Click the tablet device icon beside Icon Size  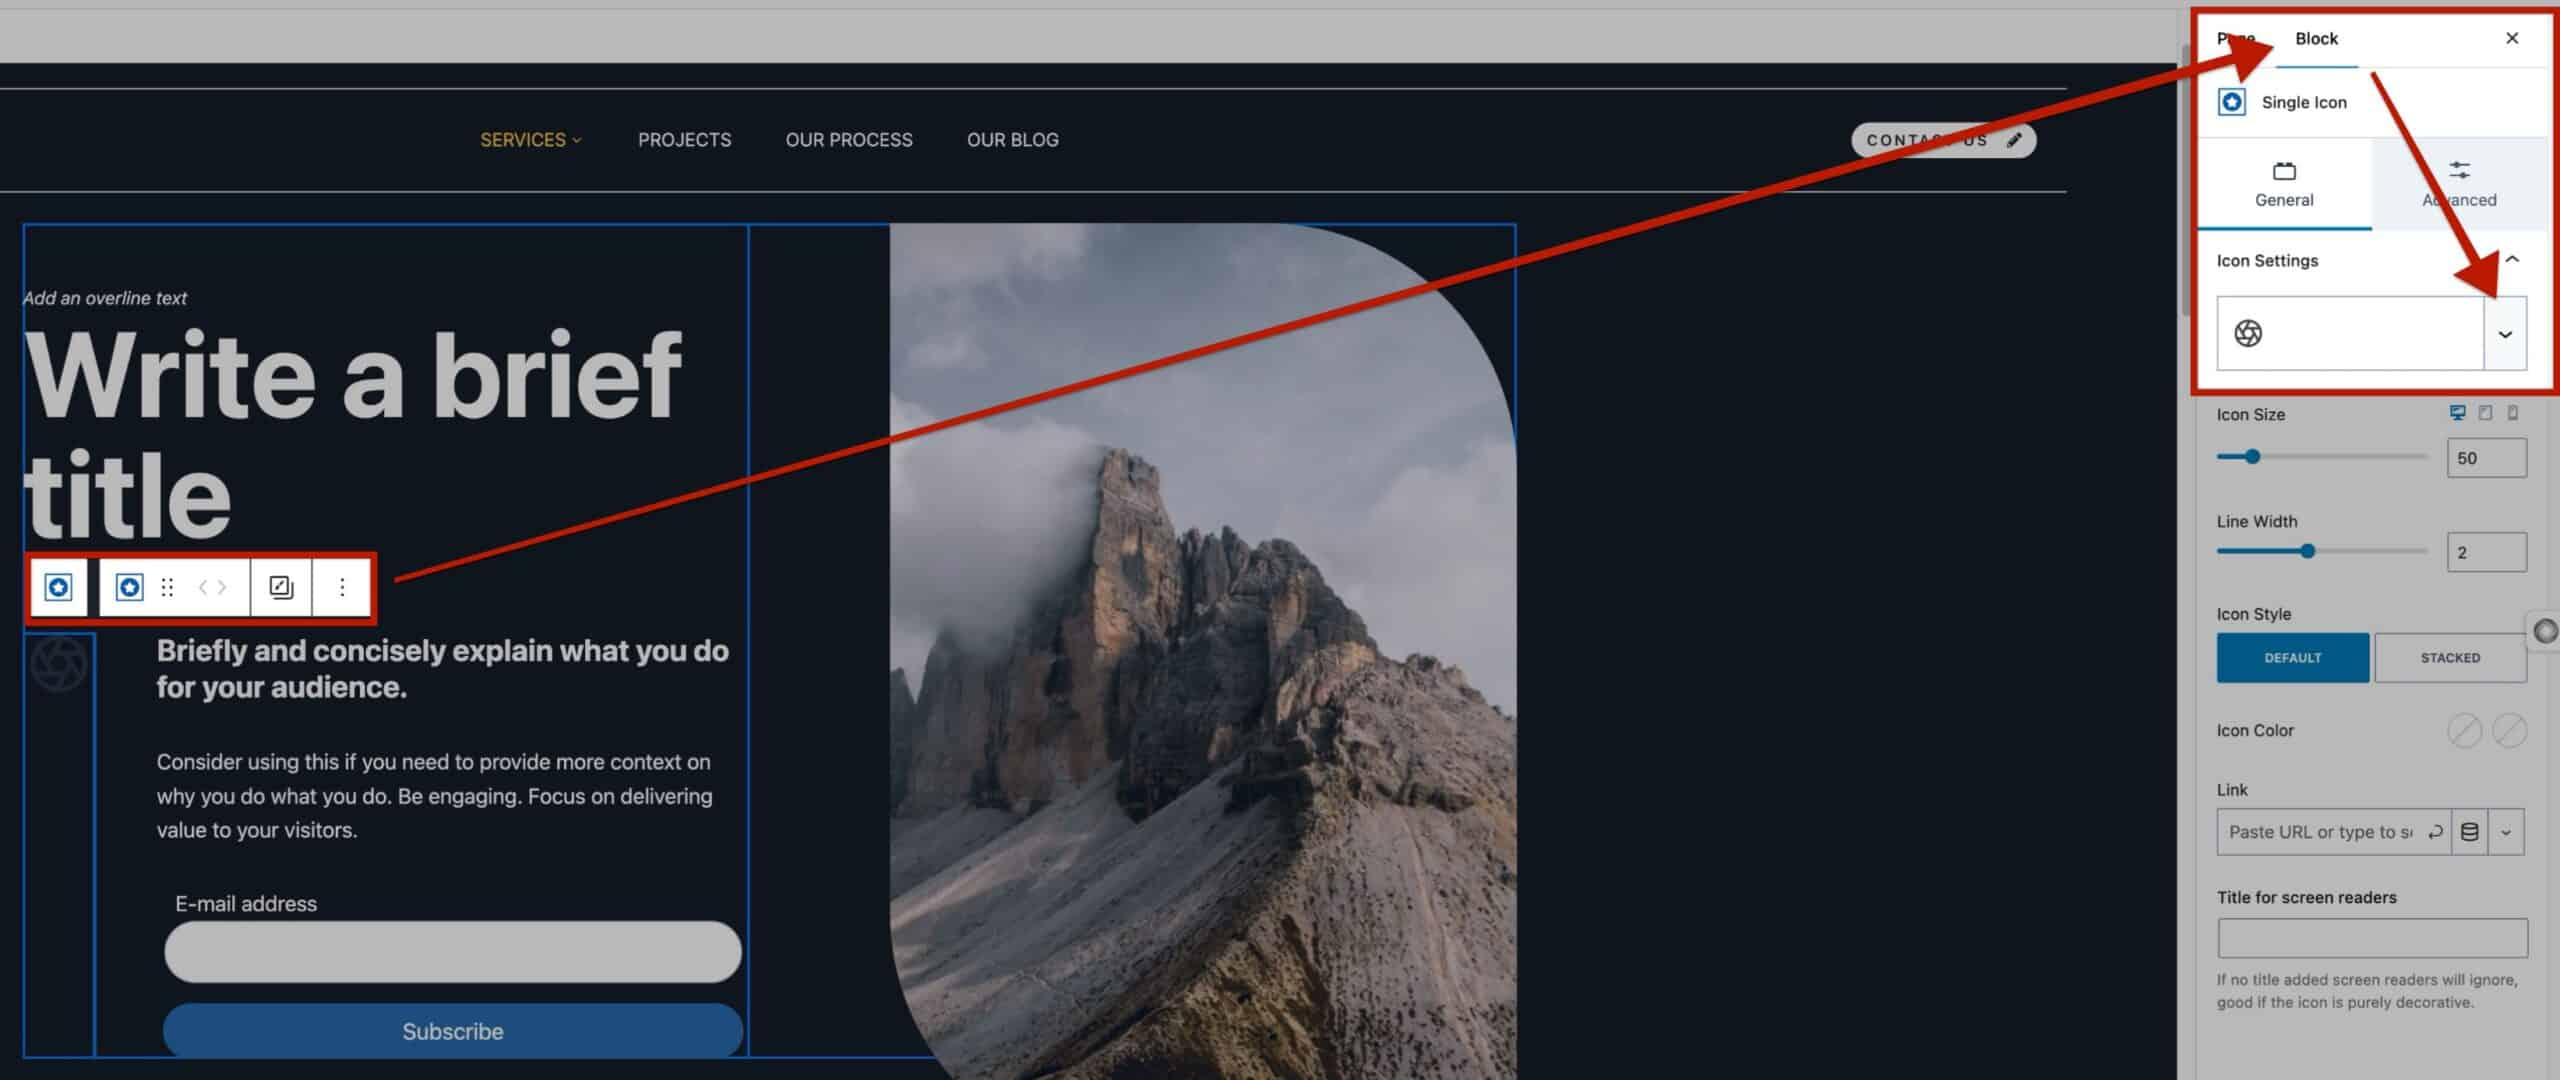click(x=2485, y=413)
